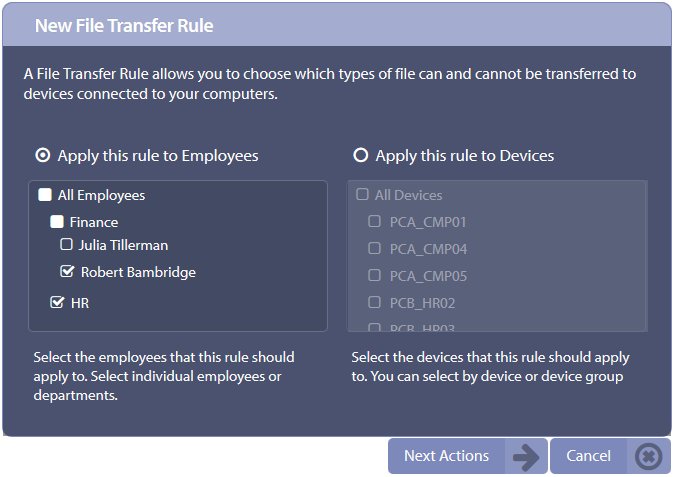
Task: Select Apply this rule to Devices radio
Action: tap(361, 155)
